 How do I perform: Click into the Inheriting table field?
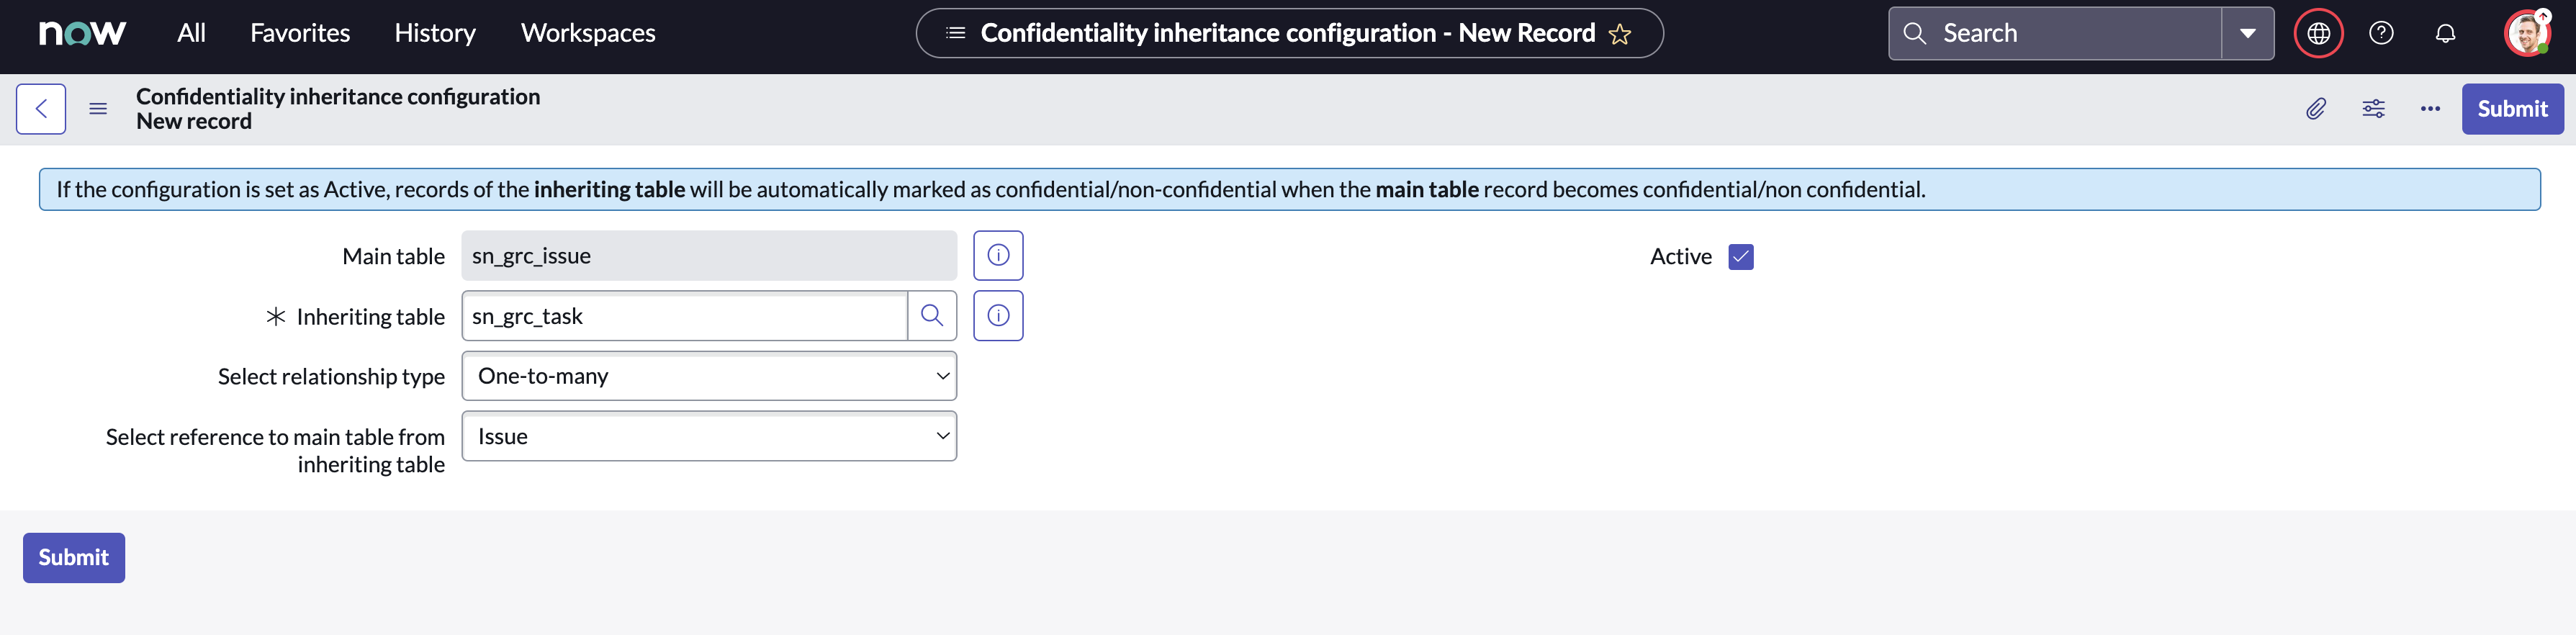click(x=685, y=316)
